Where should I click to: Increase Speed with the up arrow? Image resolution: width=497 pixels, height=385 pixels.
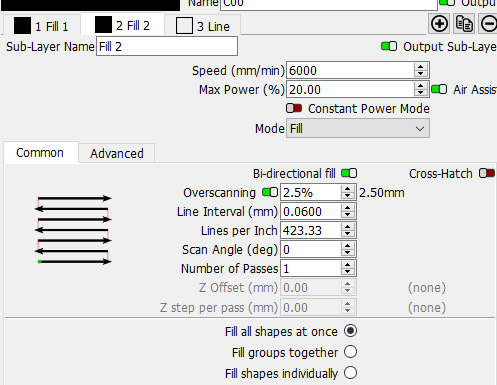click(420, 67)
